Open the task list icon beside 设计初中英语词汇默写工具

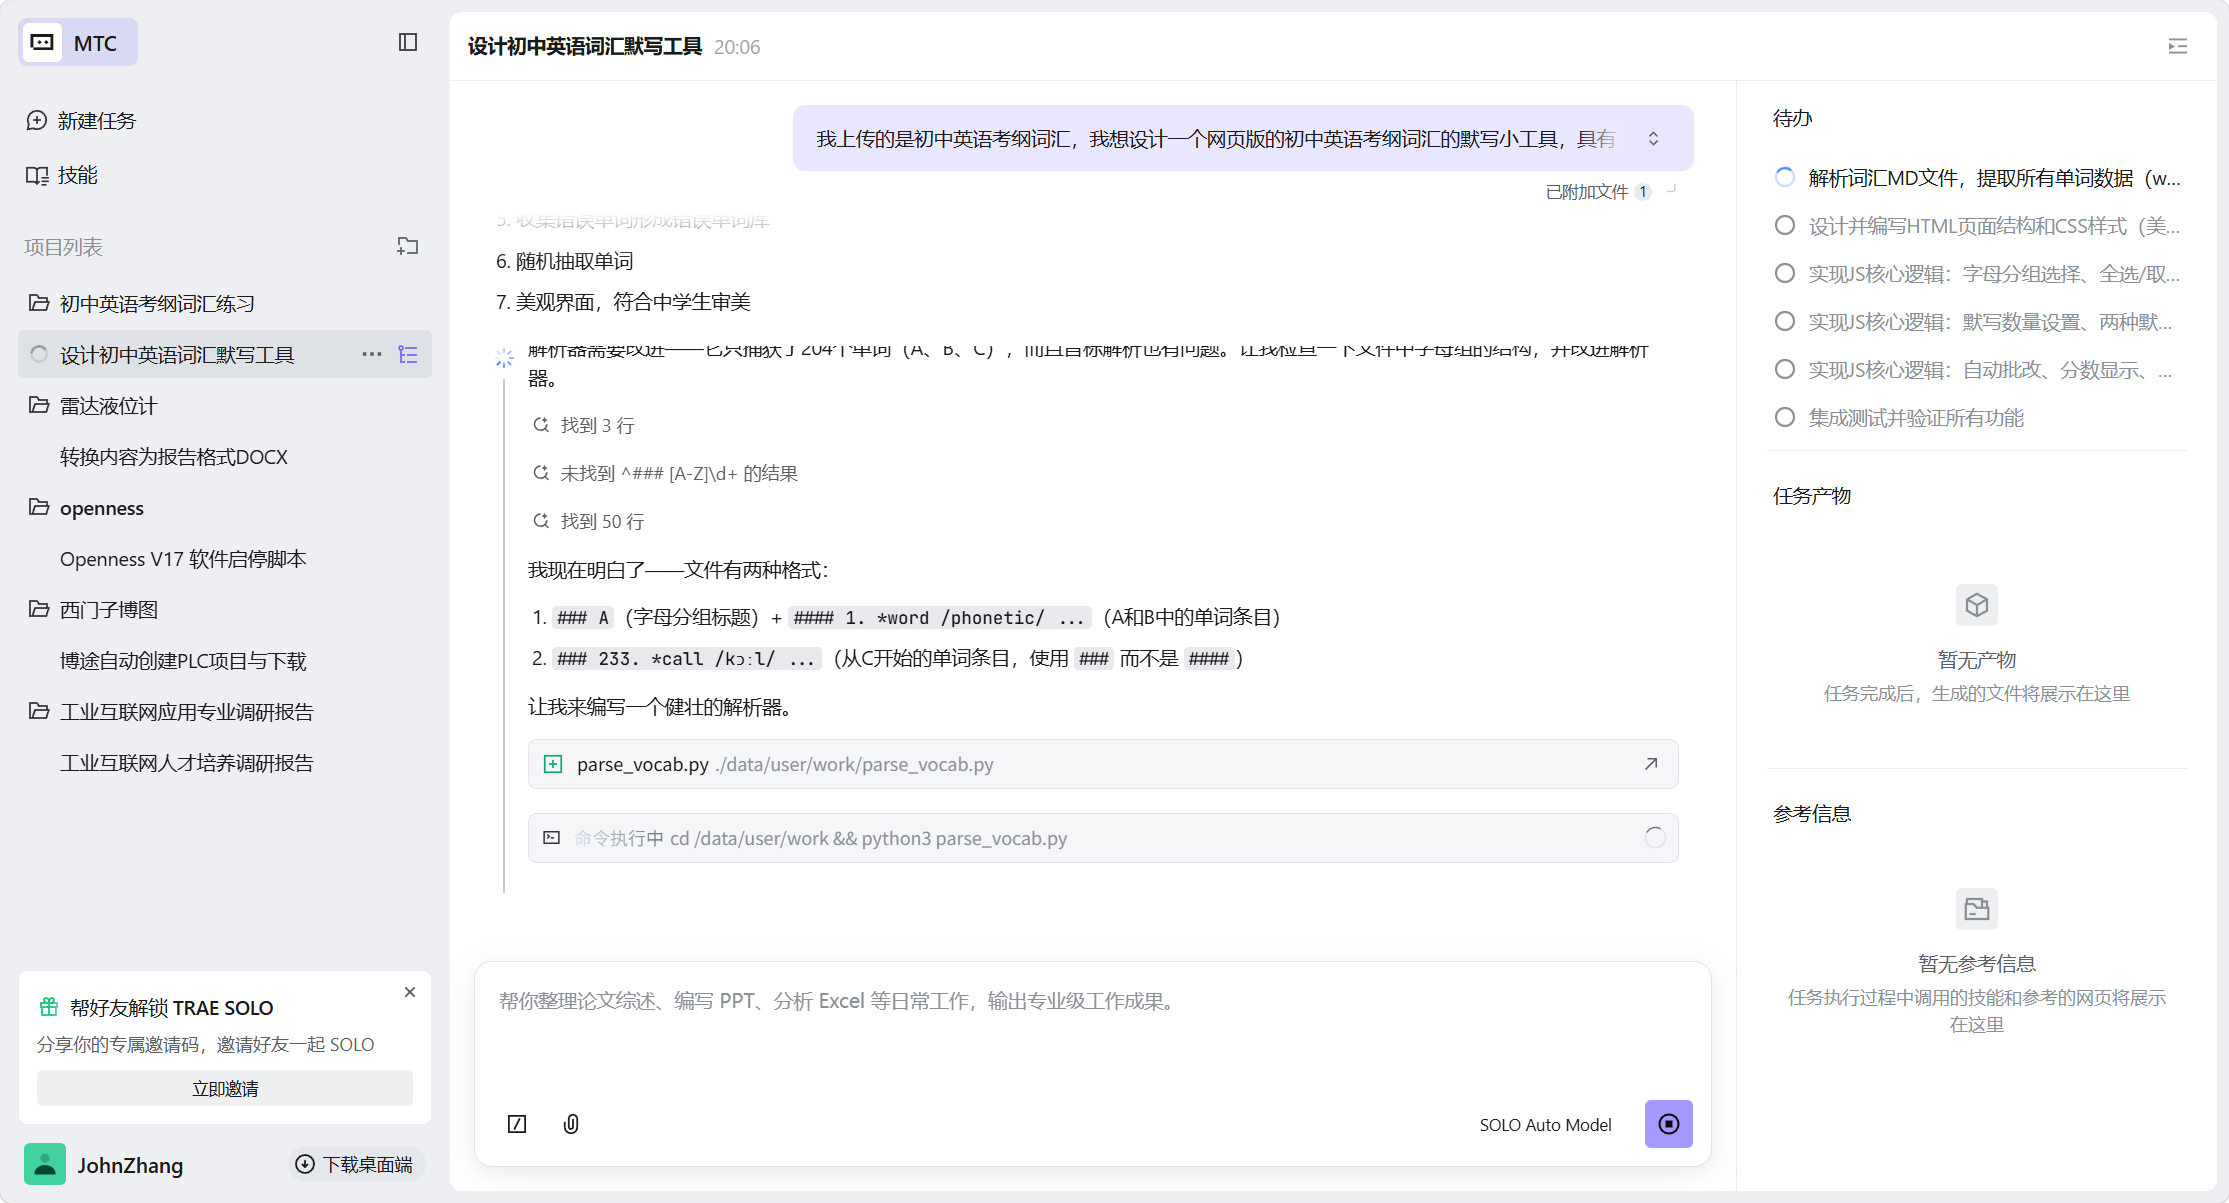click(x=408, y=355)
